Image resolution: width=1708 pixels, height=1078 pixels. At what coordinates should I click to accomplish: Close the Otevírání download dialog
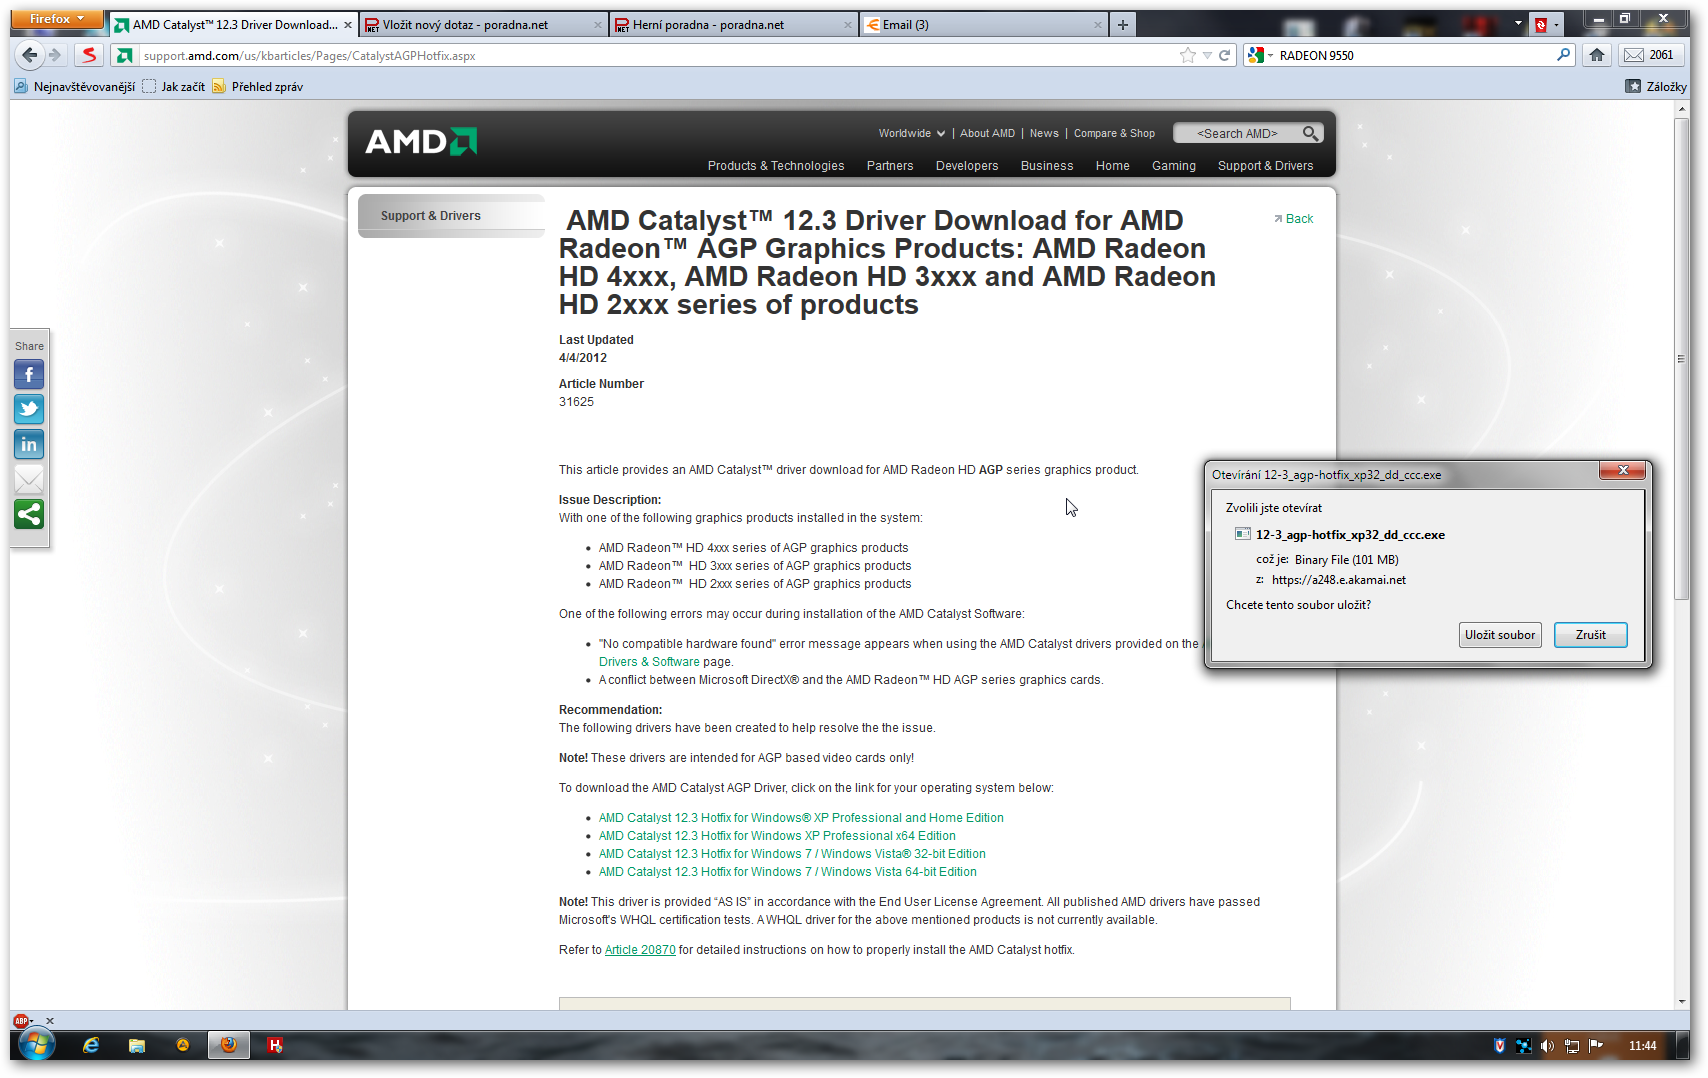point(1623,470)
